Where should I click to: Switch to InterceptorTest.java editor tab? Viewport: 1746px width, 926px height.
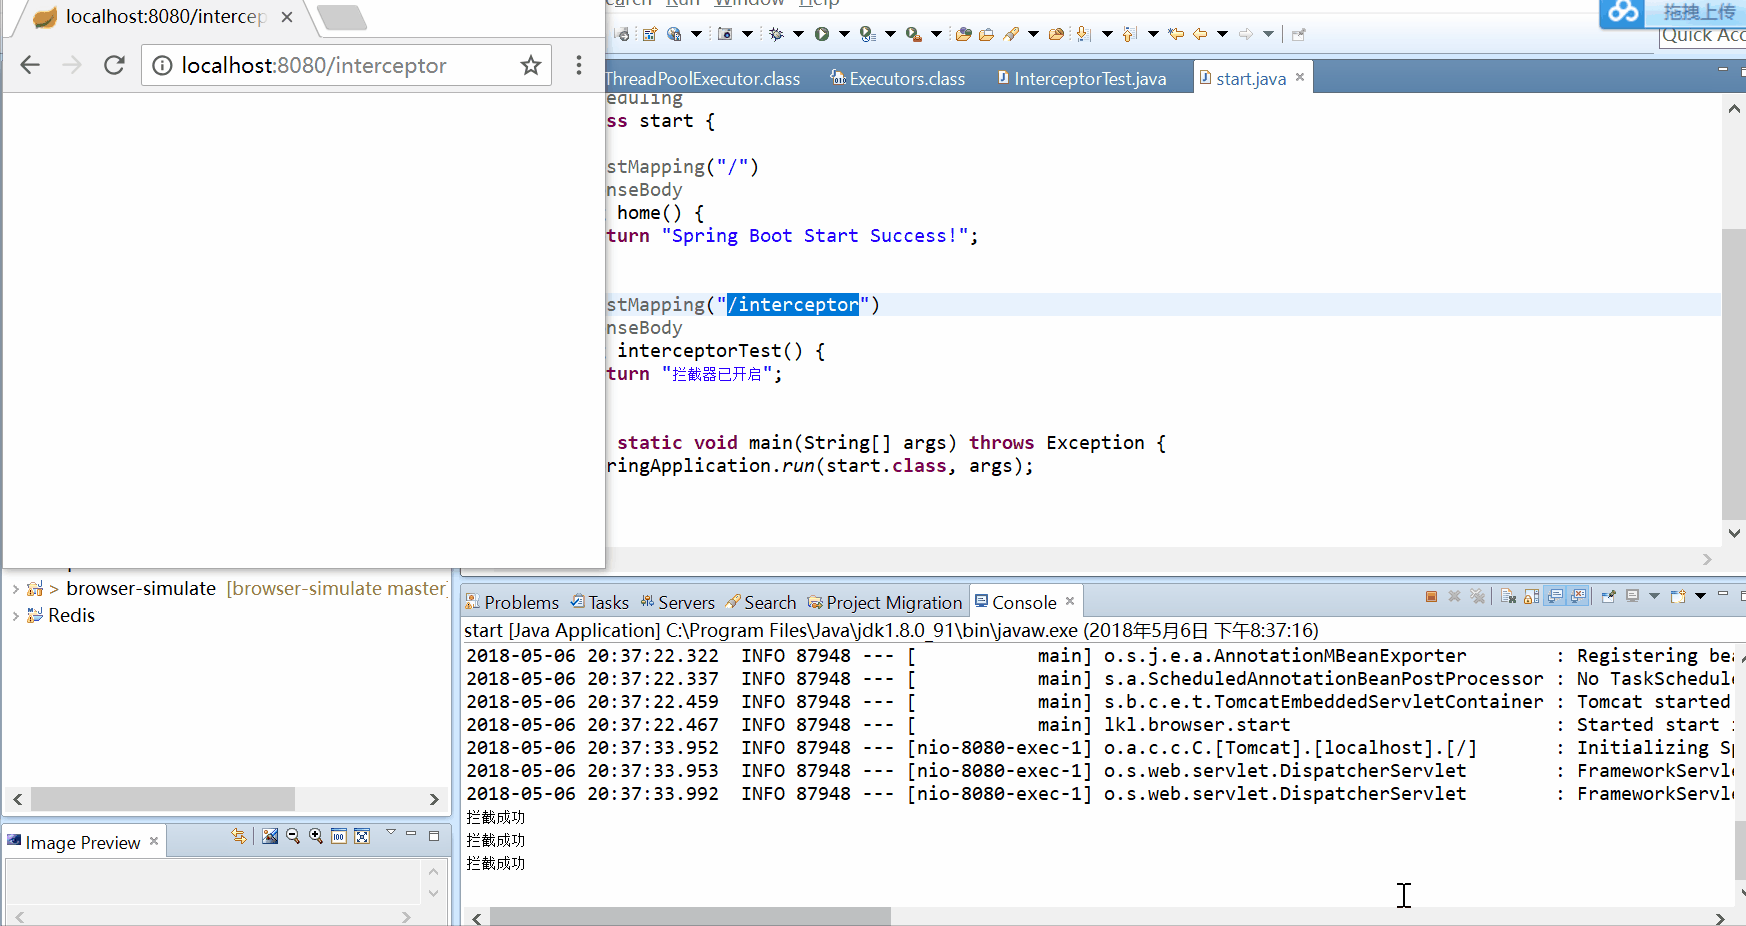pos(1089,79)
